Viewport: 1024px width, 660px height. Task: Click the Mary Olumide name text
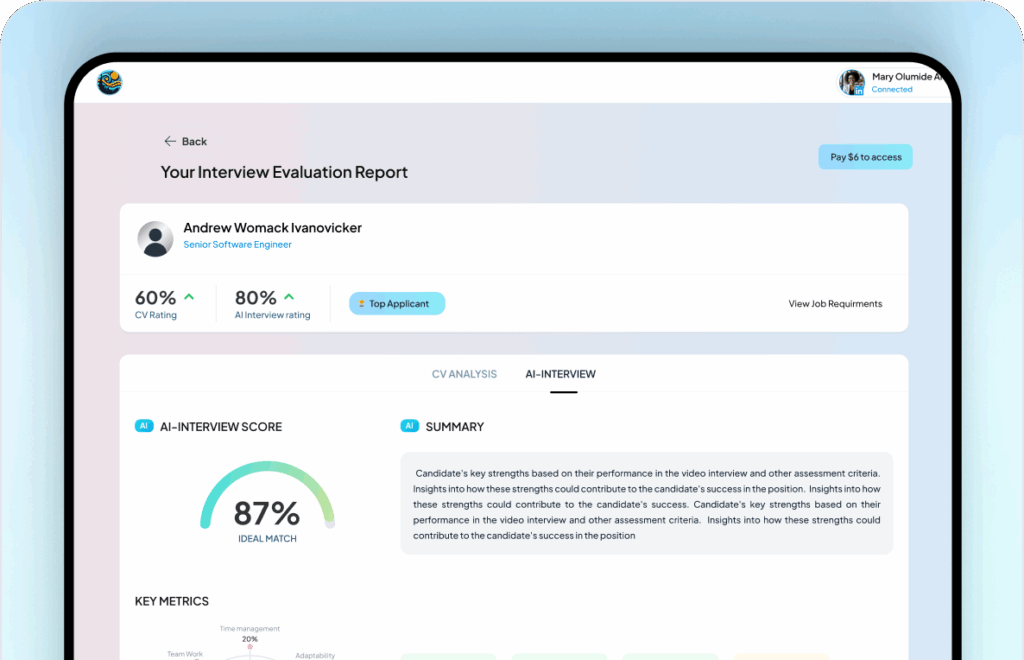(906, 76)
